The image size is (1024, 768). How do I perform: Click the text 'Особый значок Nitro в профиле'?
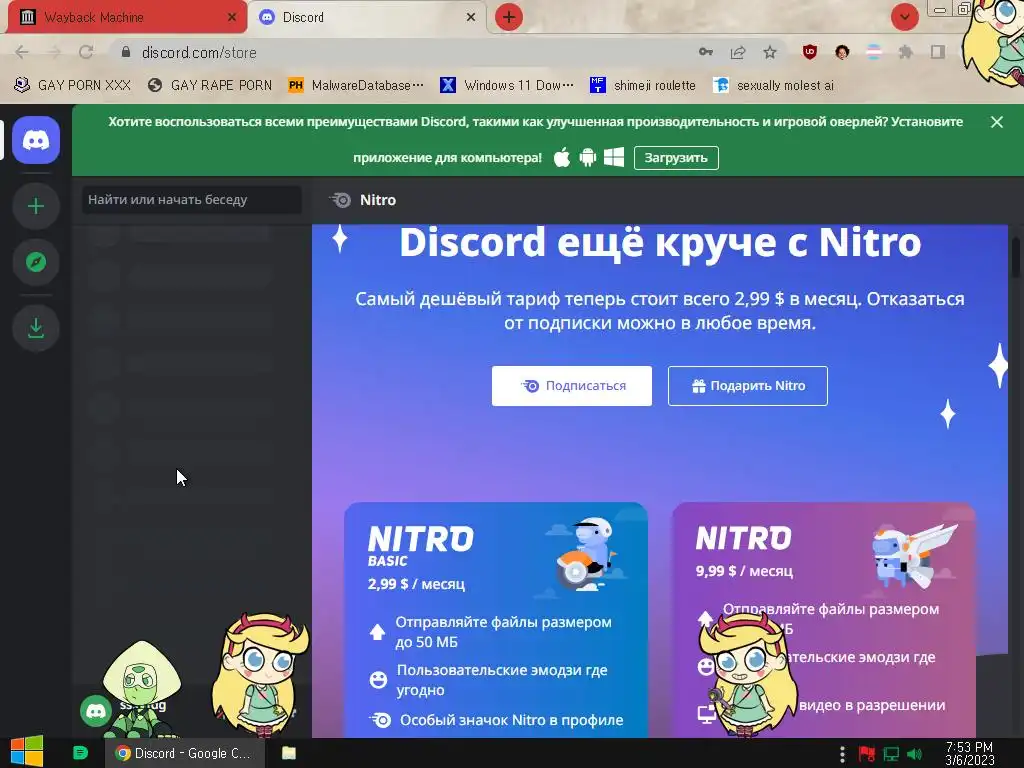511,720
